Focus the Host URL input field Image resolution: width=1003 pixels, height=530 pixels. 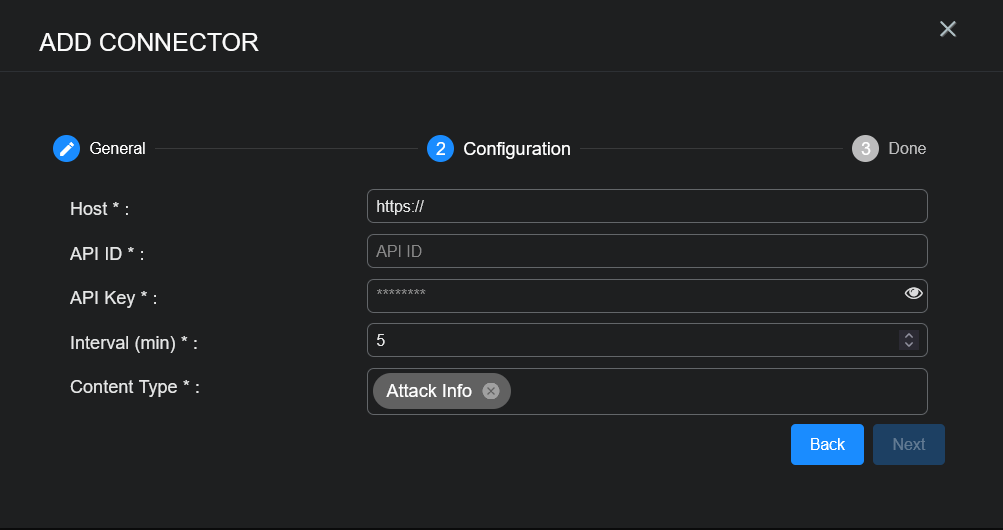click(x=647, y=206)
